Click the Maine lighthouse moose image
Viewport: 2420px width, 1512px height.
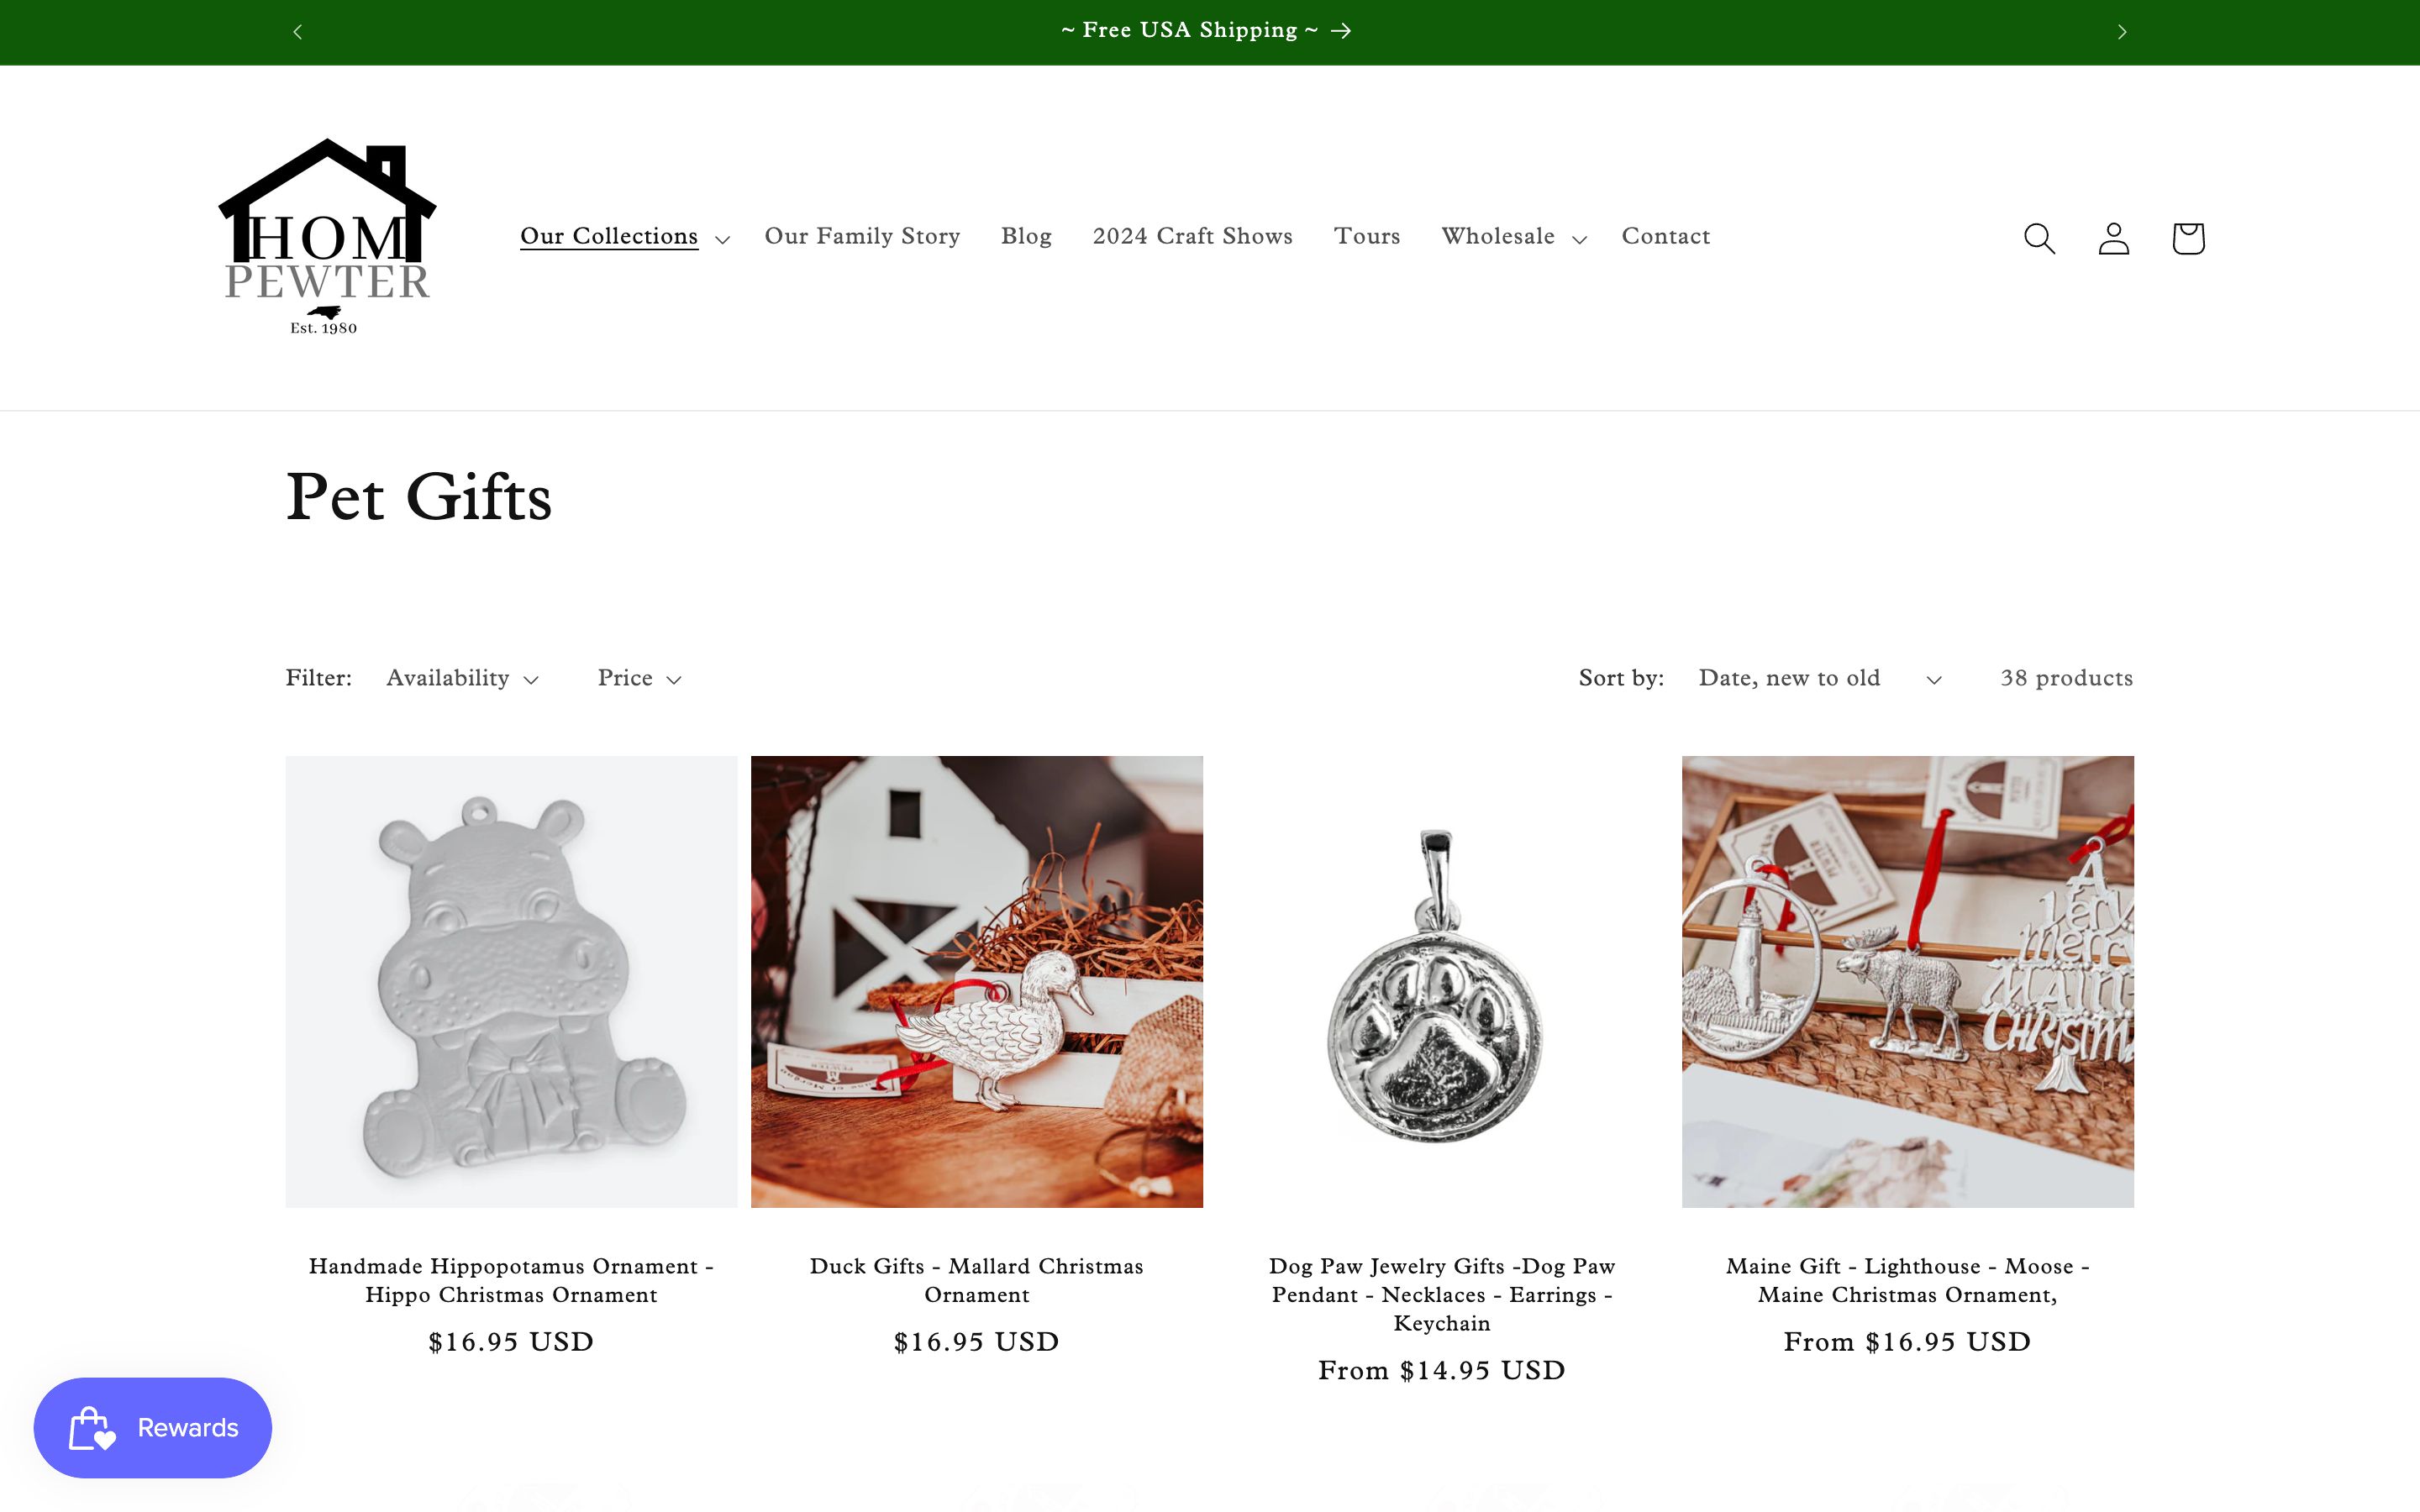click(1907, 981)
